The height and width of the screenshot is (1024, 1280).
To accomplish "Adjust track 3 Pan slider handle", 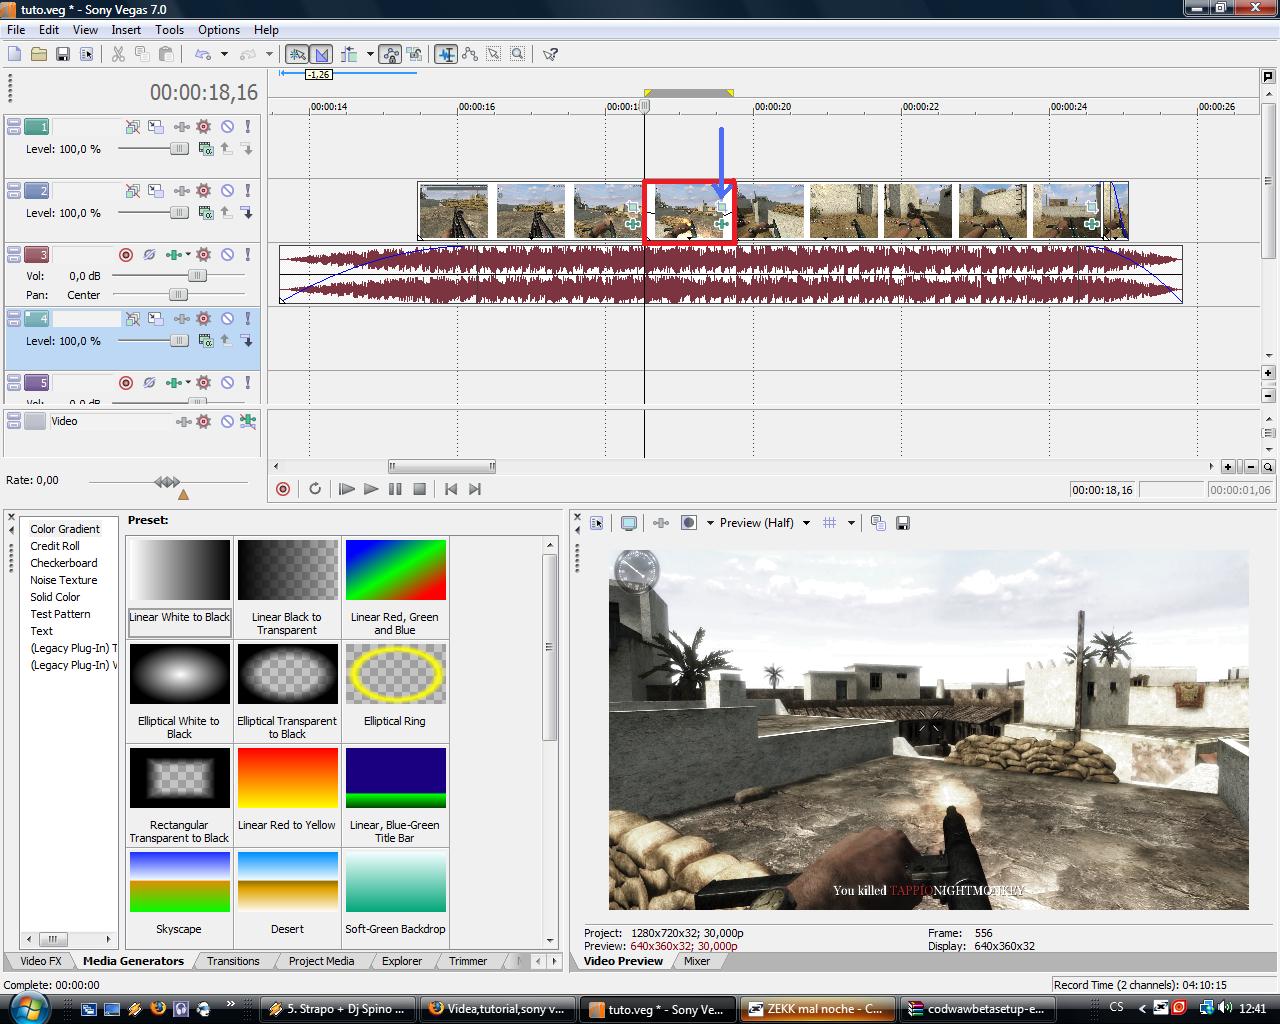I will click(x=178, y=295).
